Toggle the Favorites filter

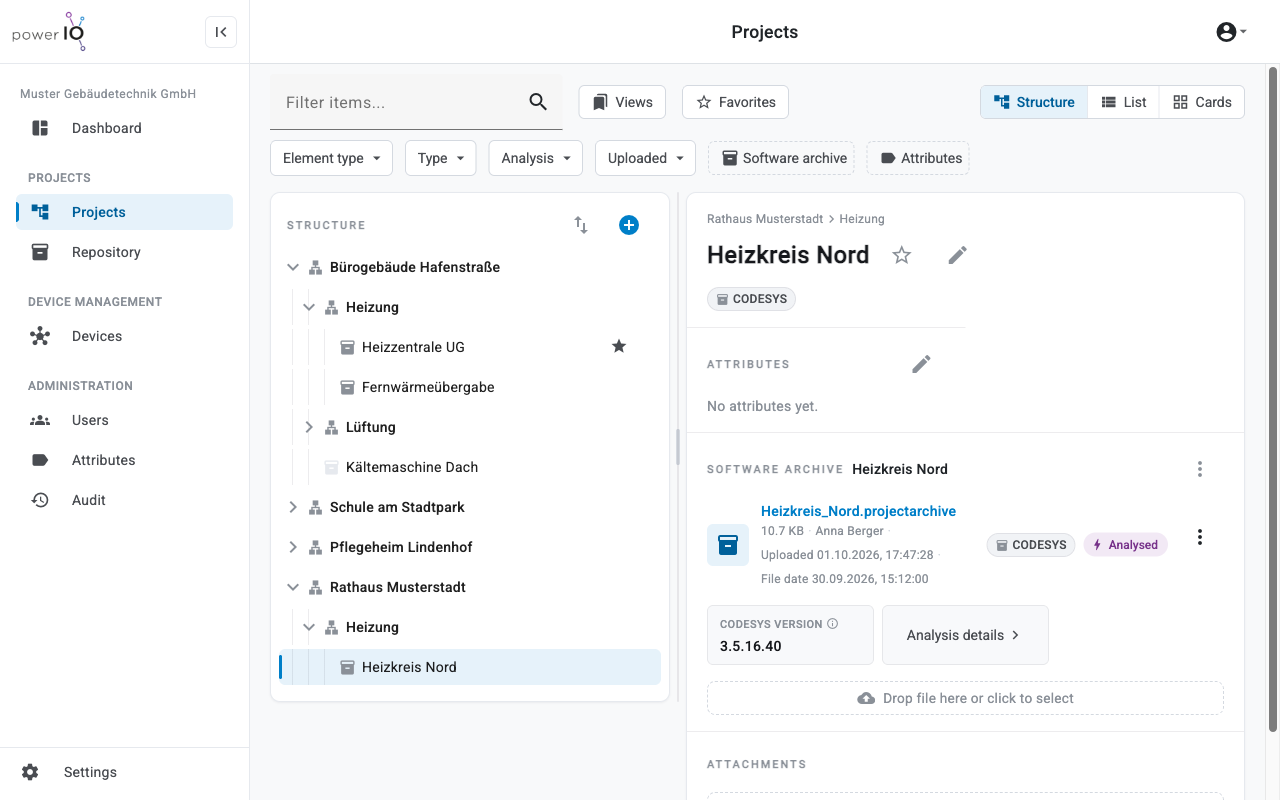(x=736, y=102)
